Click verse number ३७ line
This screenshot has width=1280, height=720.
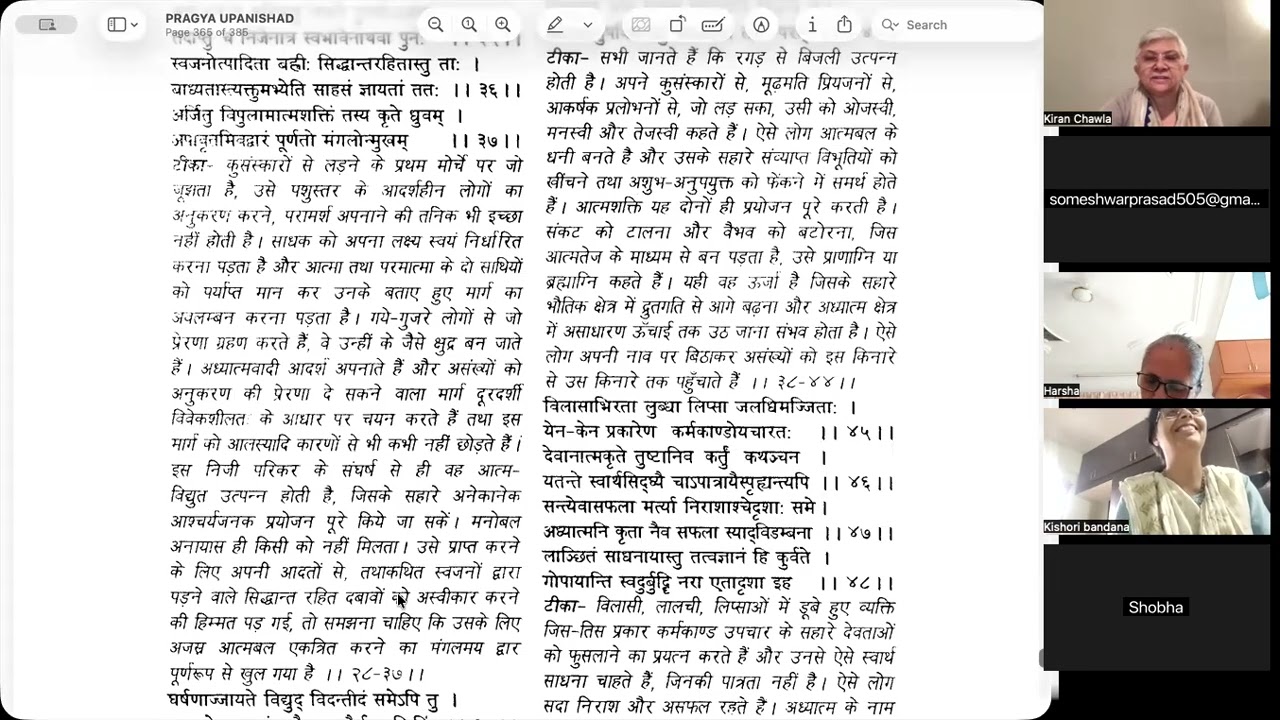(x=346, y=140)
